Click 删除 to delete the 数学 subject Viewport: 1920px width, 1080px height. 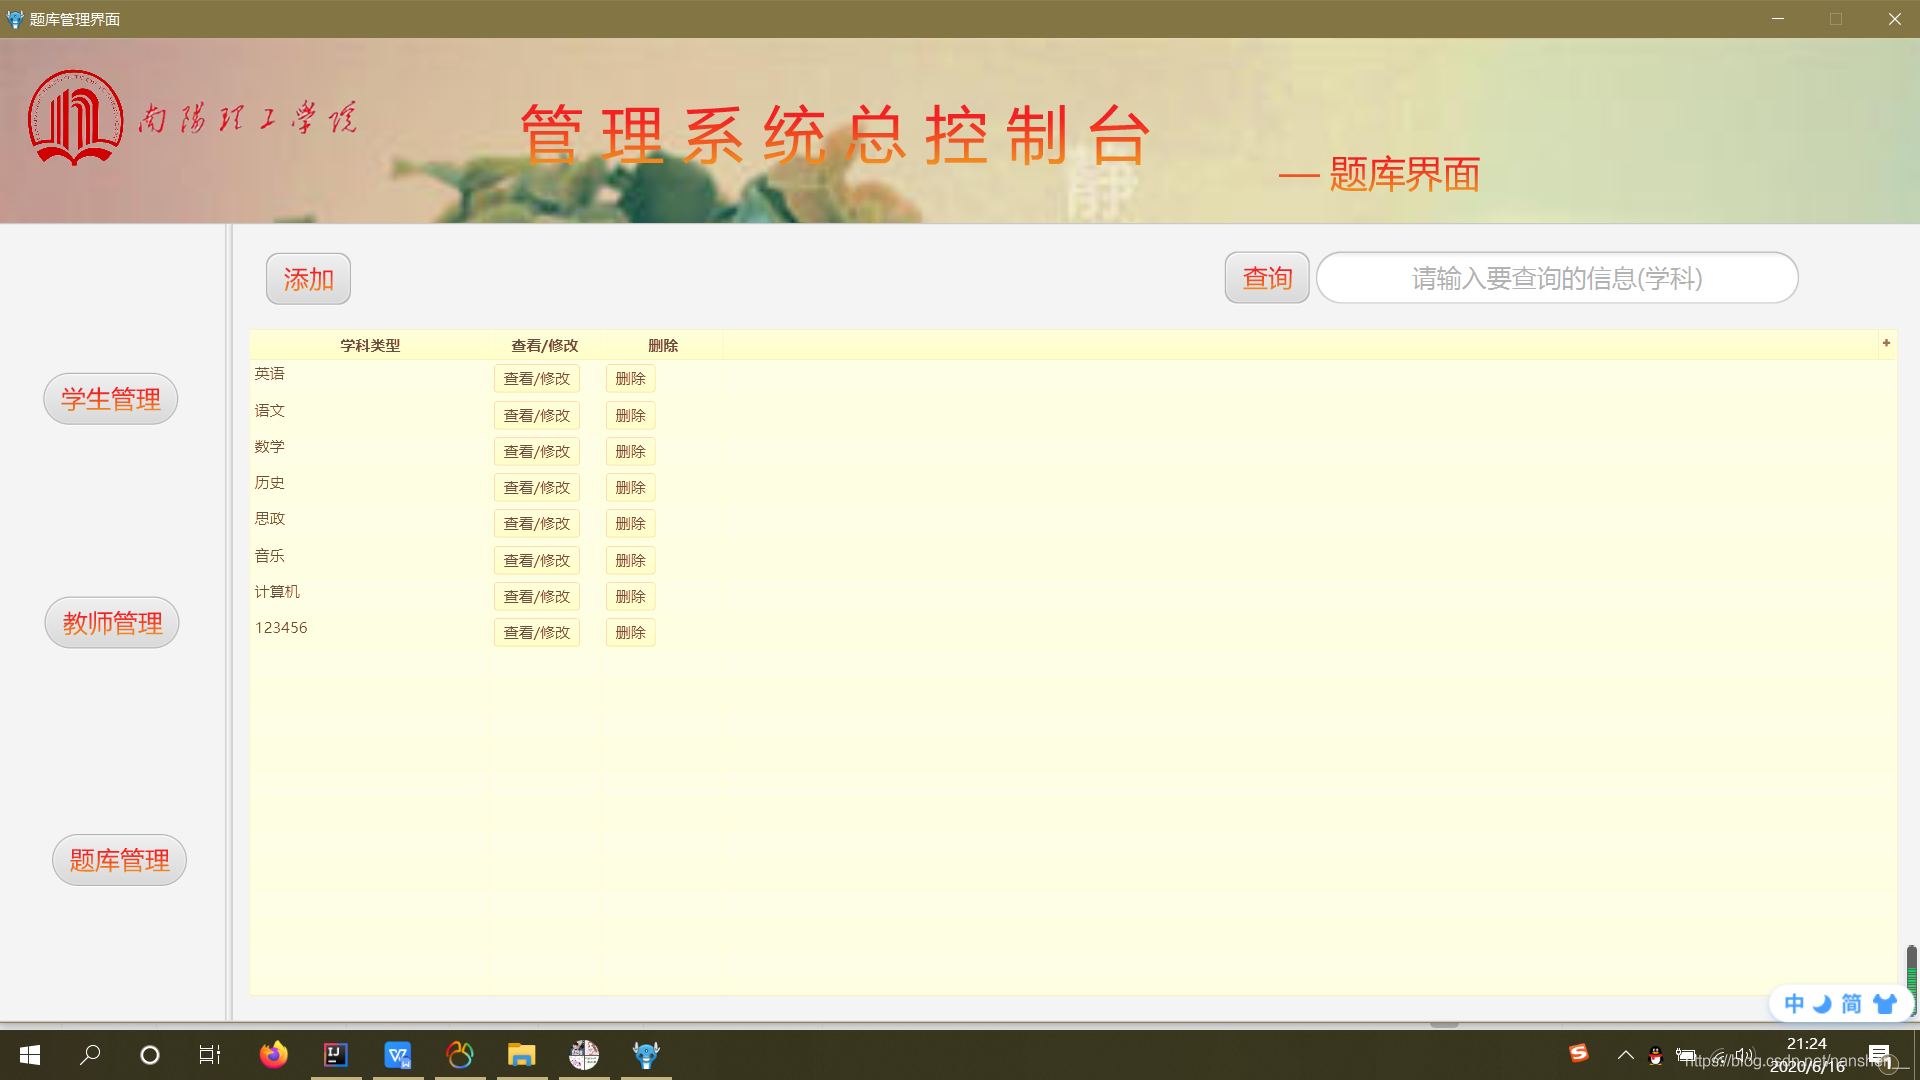pos(629,451)
